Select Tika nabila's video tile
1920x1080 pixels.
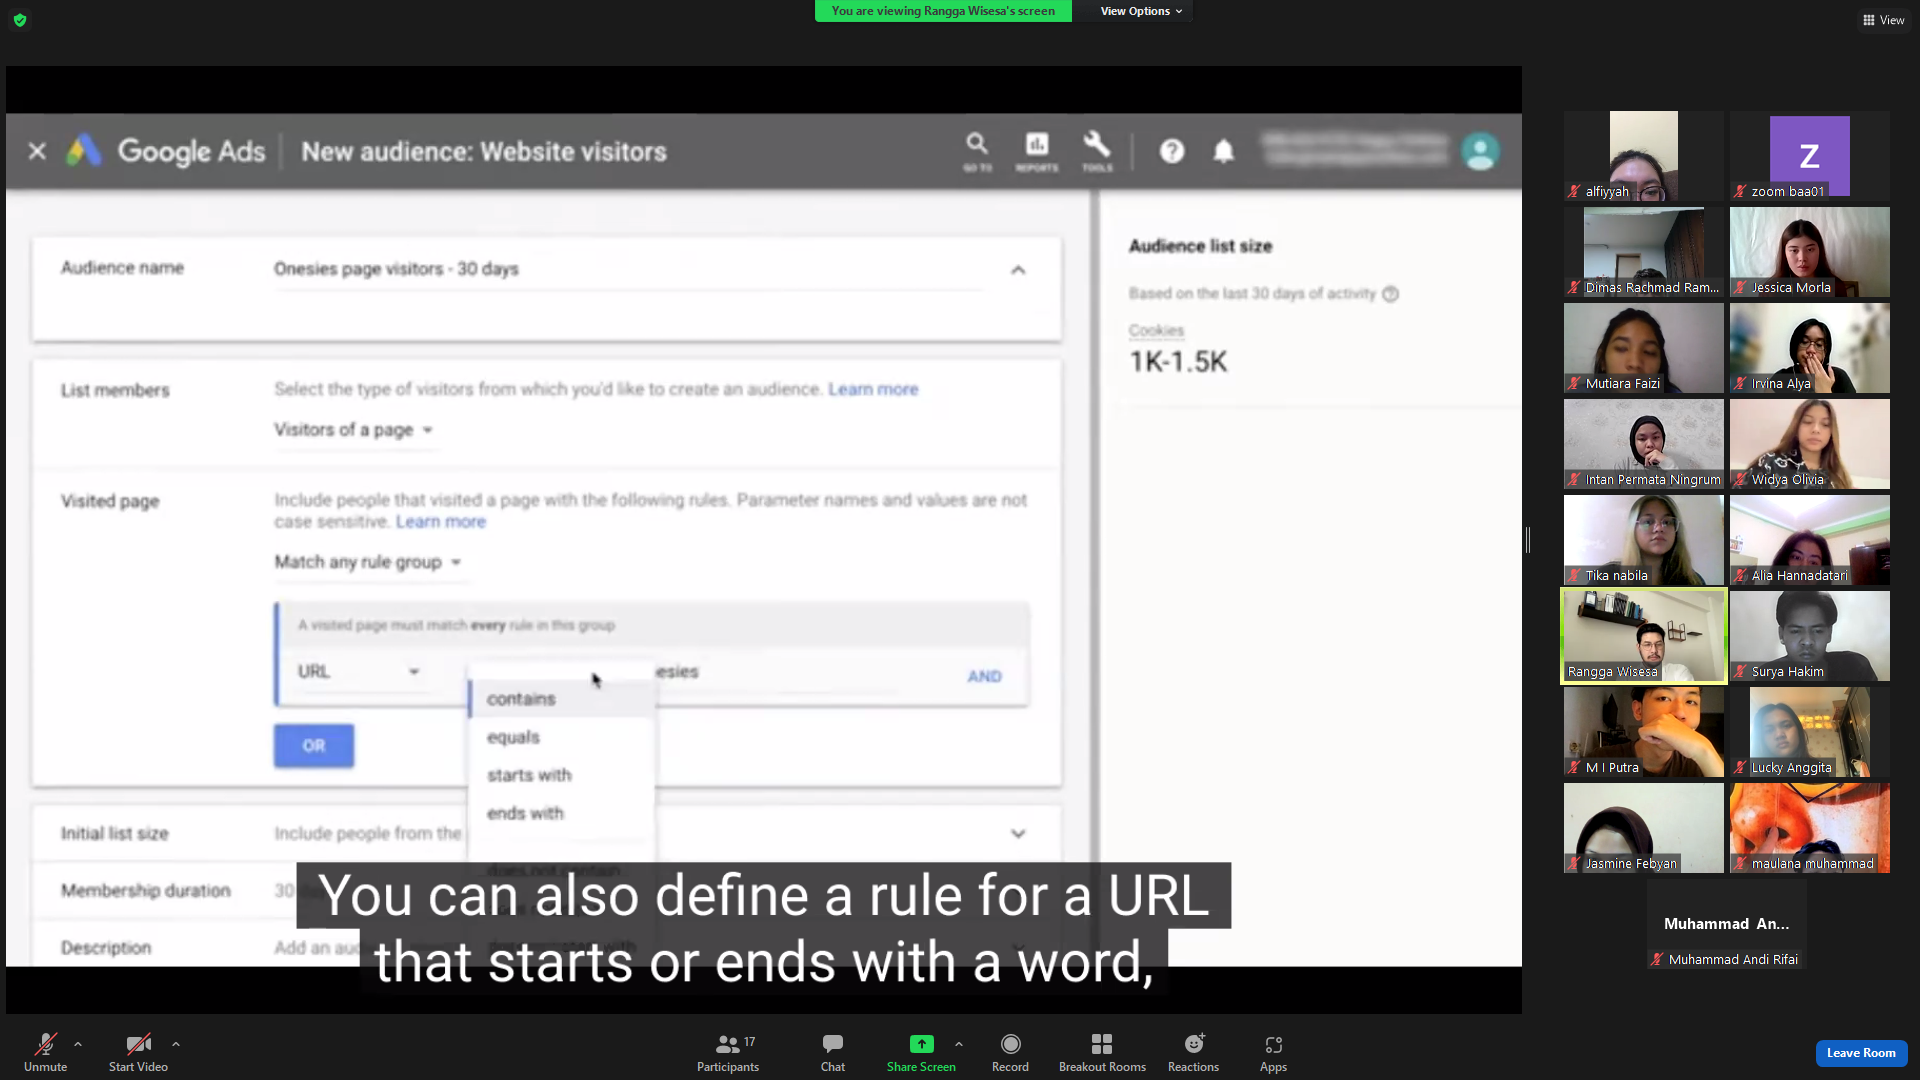[x=1643, y=540]
